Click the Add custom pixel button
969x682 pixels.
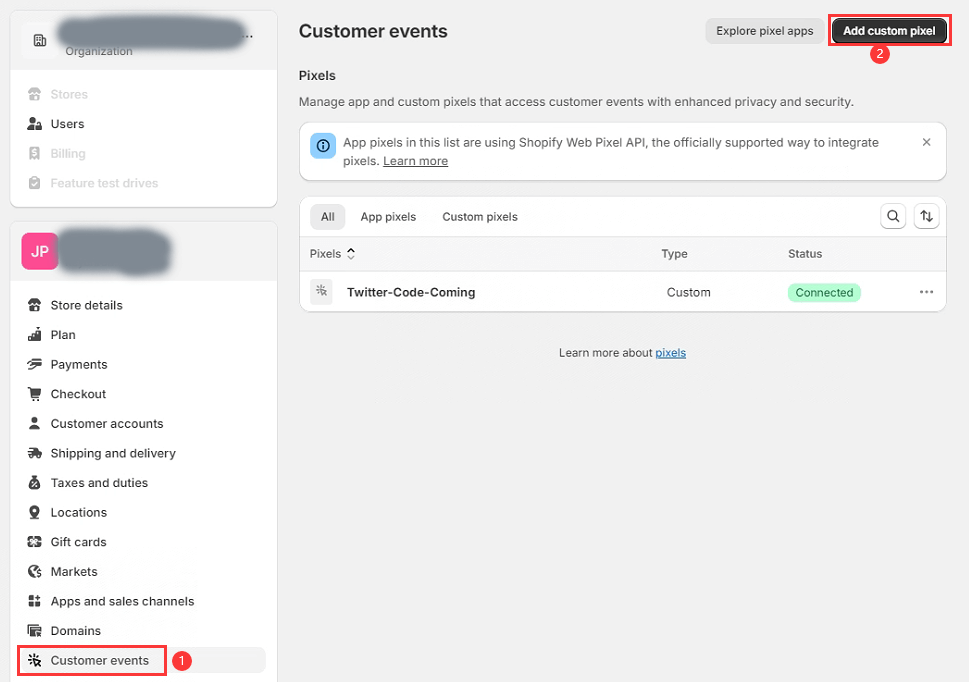point(889,31)
